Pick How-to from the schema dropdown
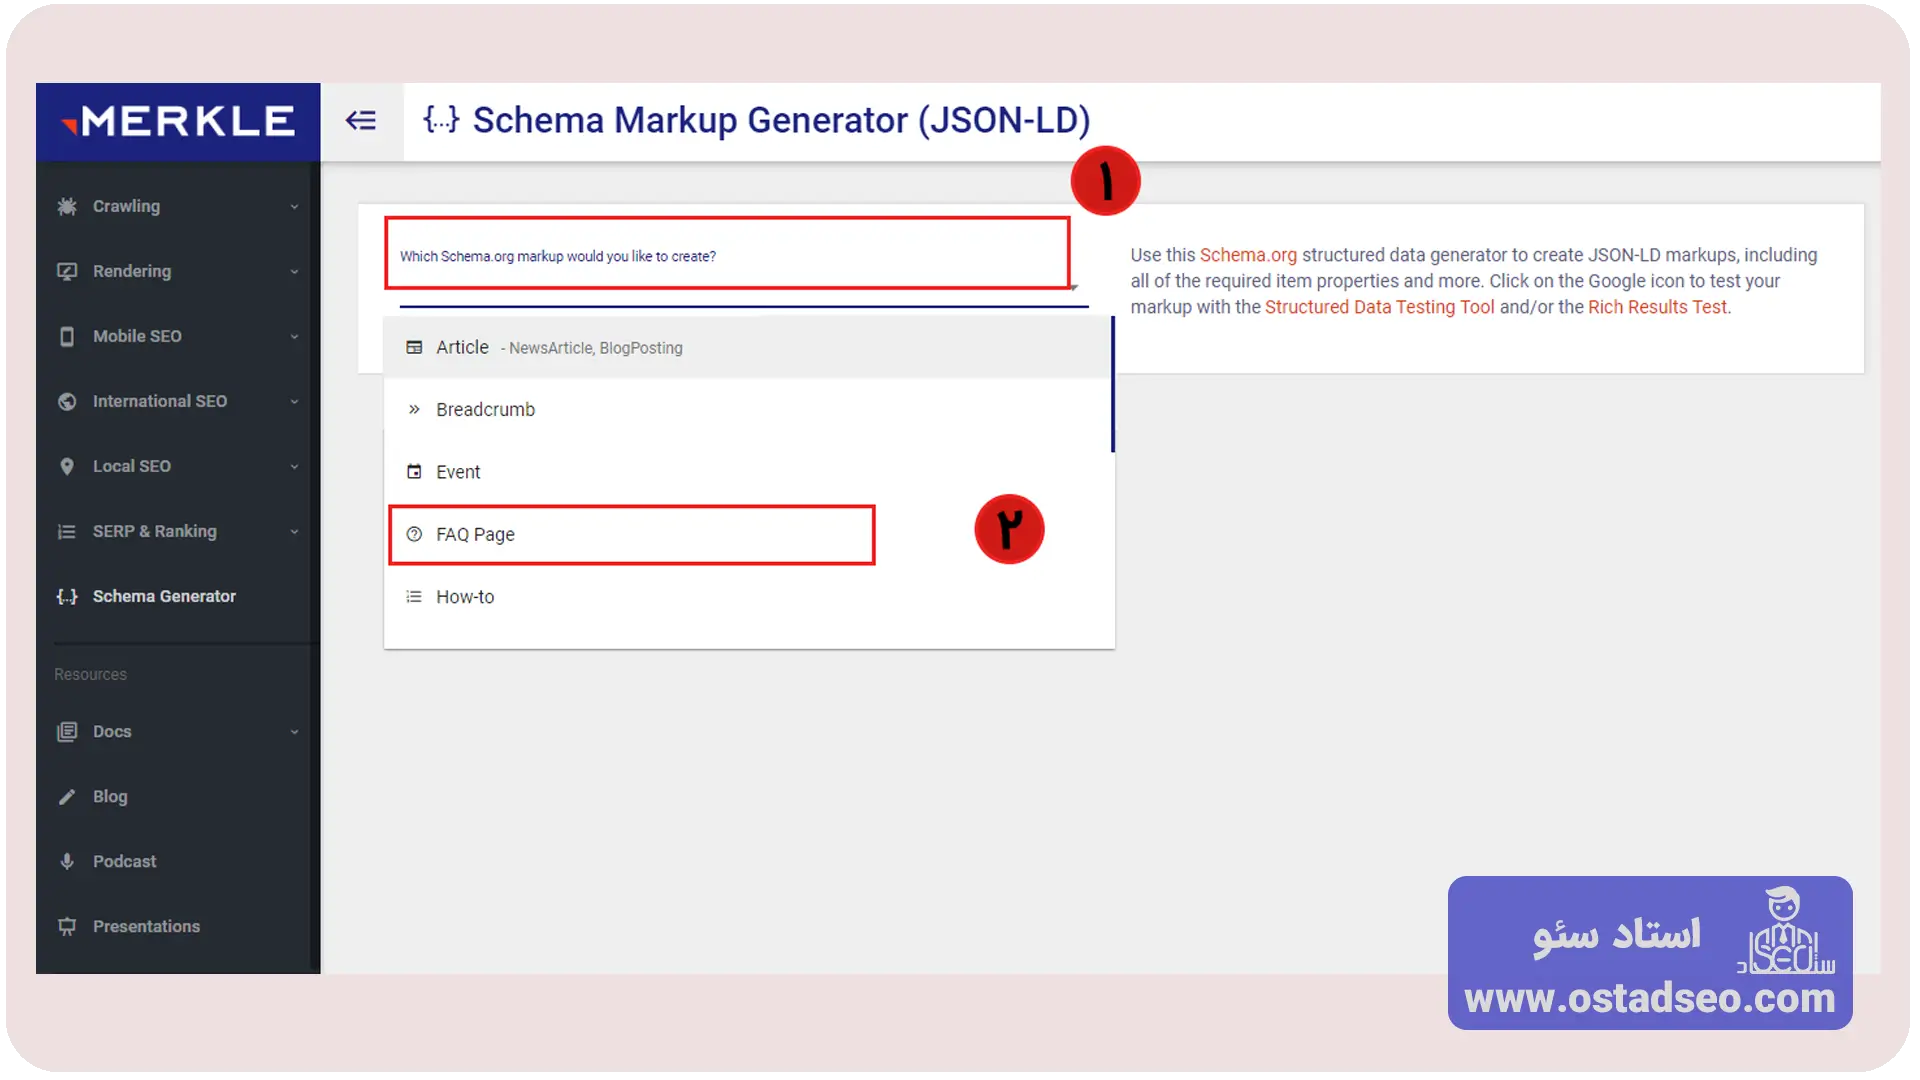1920x1080 pixels. 748,596
